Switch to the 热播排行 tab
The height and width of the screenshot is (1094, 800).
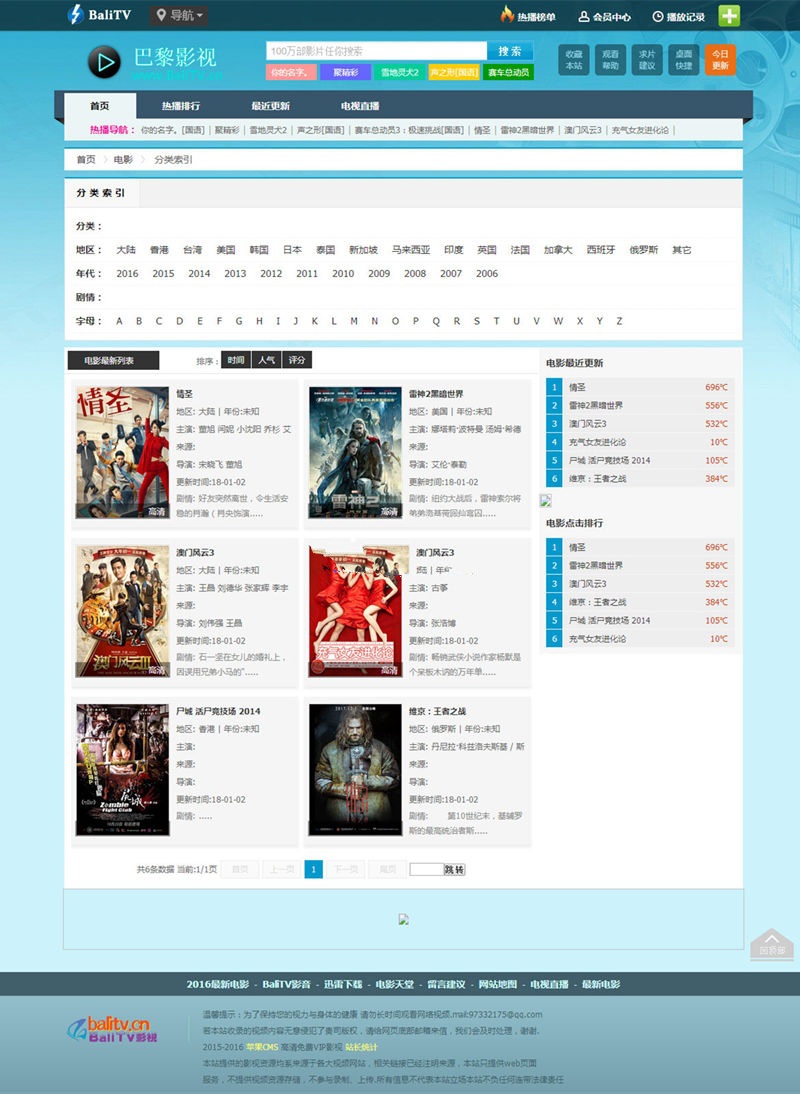(x=180, y=106)
